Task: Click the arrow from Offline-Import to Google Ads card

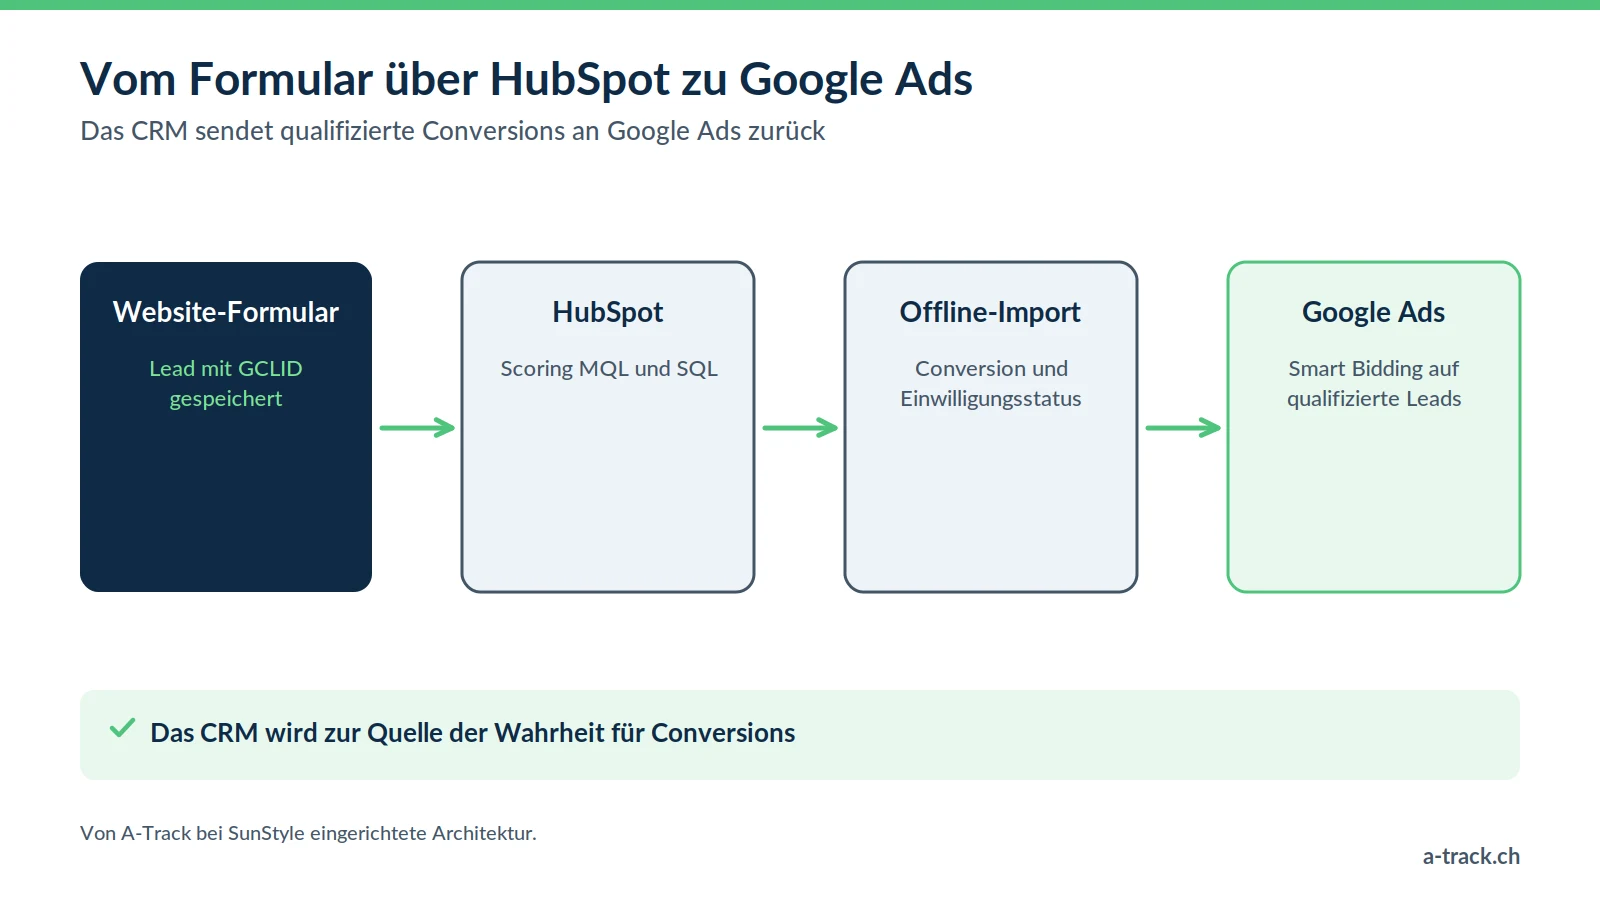Action: 1183,428
